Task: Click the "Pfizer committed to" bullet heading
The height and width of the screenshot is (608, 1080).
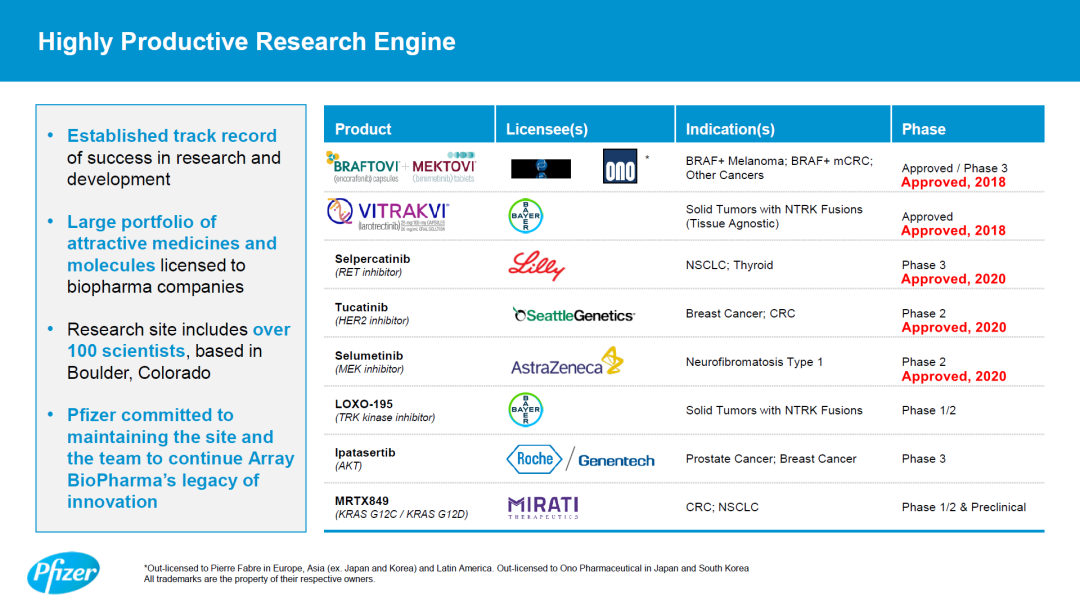Action: (150, 415)
